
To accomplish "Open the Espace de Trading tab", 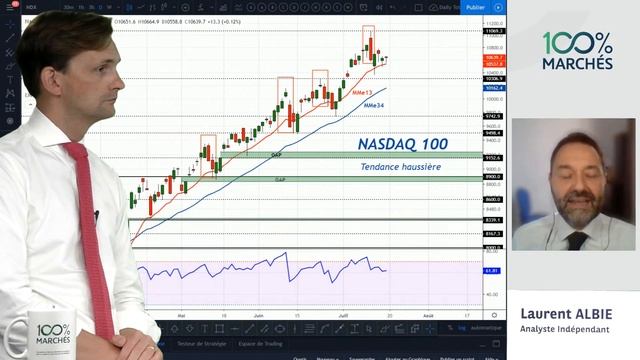I will point(260,344).
